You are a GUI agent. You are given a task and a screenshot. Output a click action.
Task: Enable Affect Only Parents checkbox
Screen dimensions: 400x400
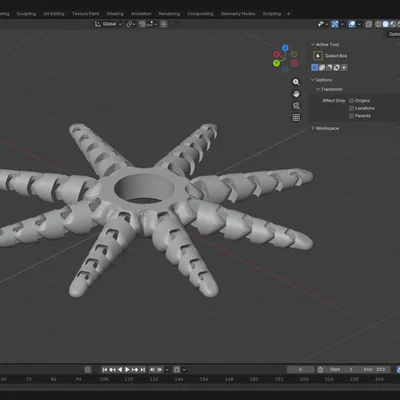pyautogui.click(x=351, y=116)
